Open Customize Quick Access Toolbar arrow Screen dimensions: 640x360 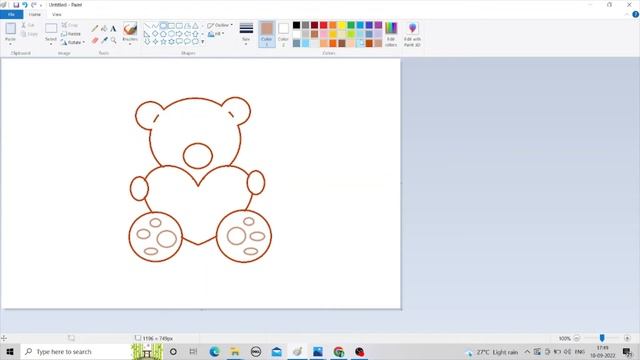[41, 5]
